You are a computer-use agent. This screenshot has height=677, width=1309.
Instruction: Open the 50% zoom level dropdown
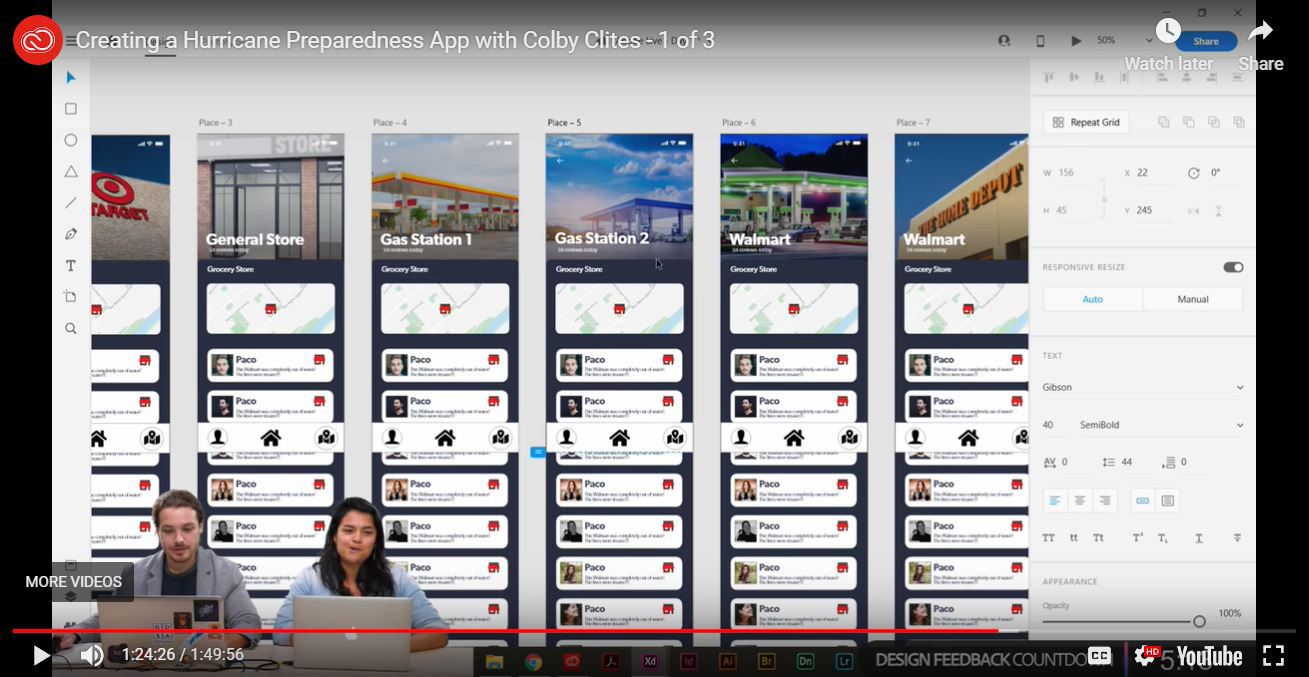tap(1123, 41)
